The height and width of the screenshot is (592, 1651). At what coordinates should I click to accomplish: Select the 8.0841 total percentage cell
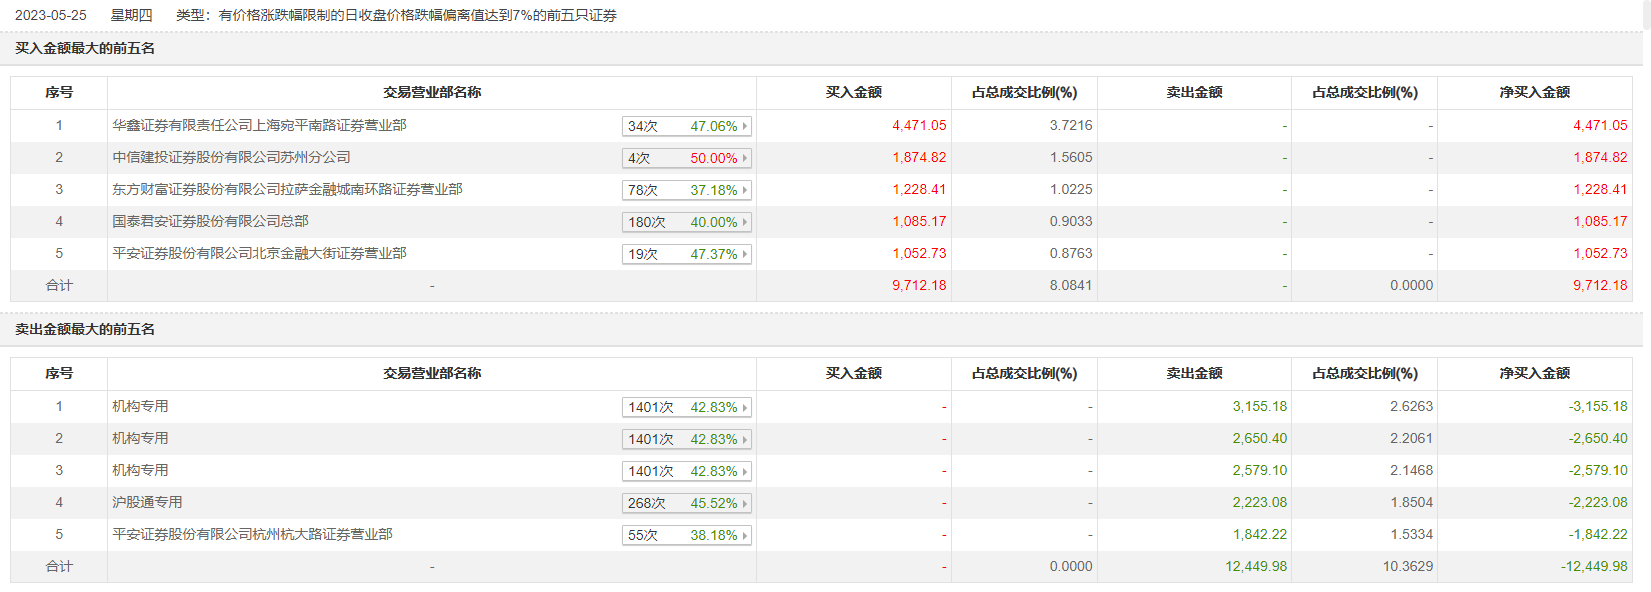tap(1070, 285)
